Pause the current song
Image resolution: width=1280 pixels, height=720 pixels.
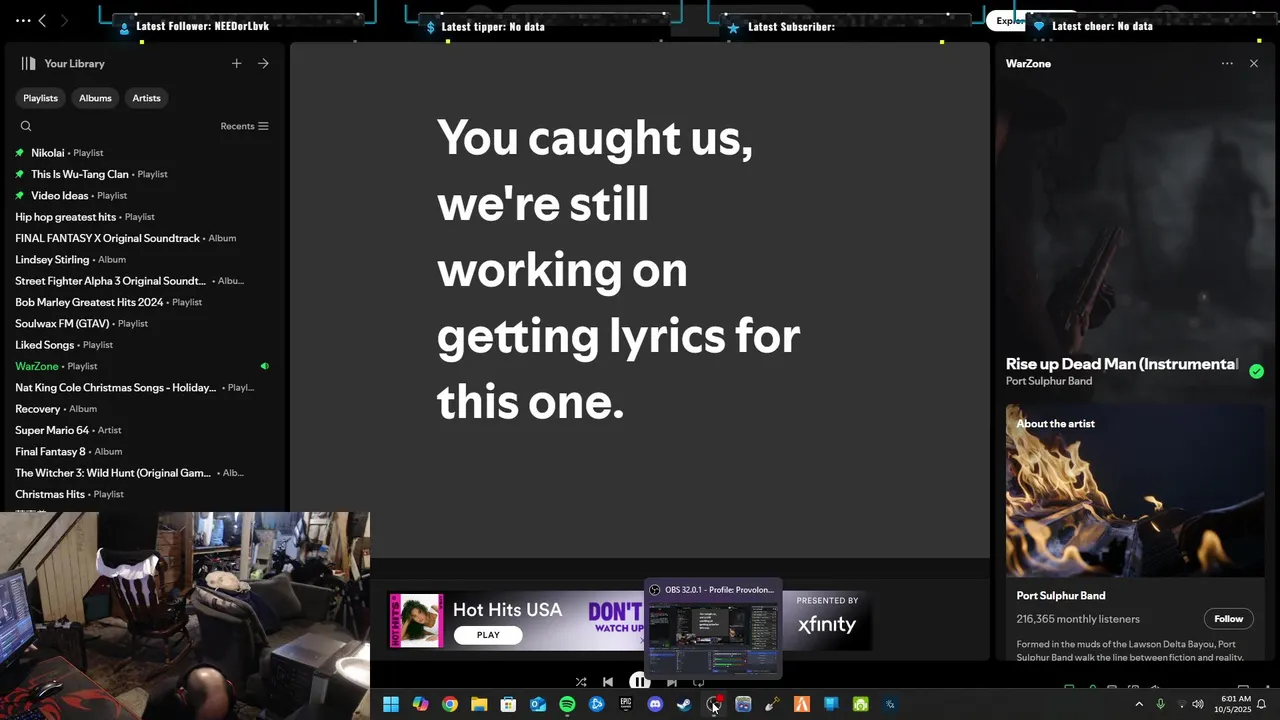pos(639,682)
